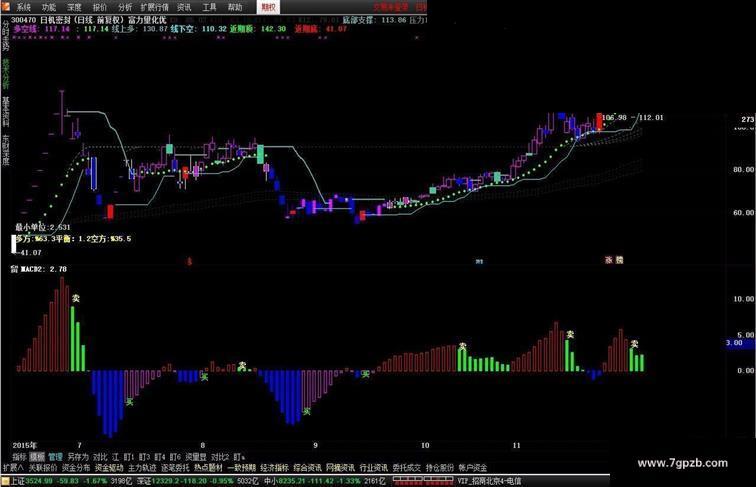
Task: Switch to 东财深度 sidebar tab
Action: [x=6, y=149]
